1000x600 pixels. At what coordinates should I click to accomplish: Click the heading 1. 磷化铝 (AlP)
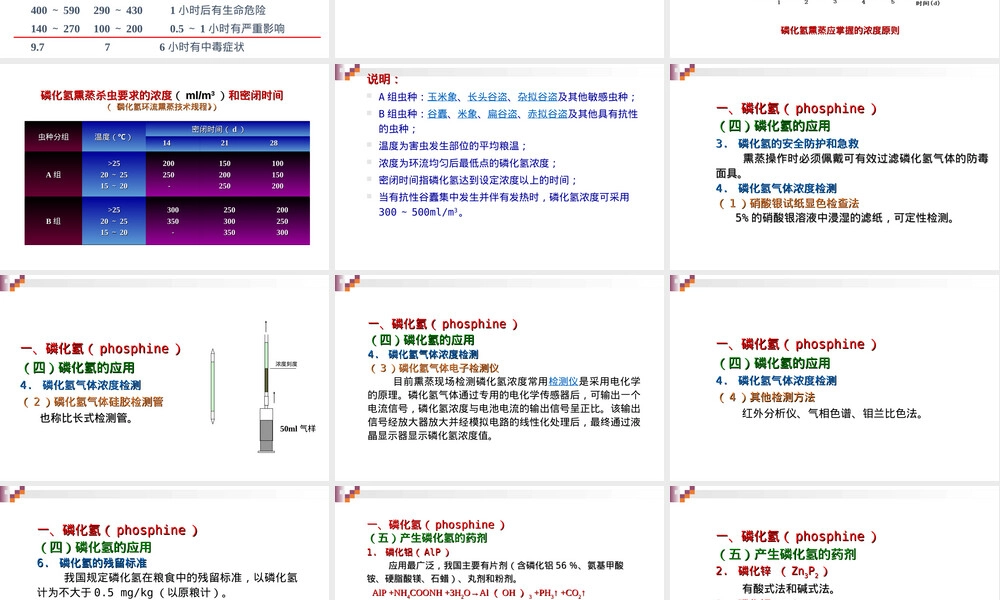pos(408,552)
